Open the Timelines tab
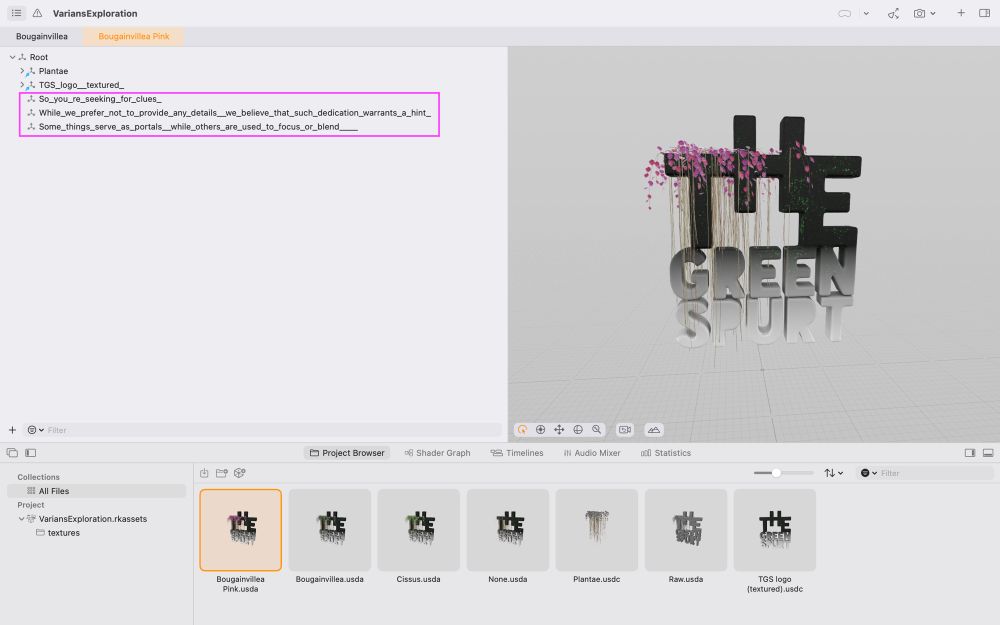The height and width of the screenshot is (625, 1000). [517, 453]
